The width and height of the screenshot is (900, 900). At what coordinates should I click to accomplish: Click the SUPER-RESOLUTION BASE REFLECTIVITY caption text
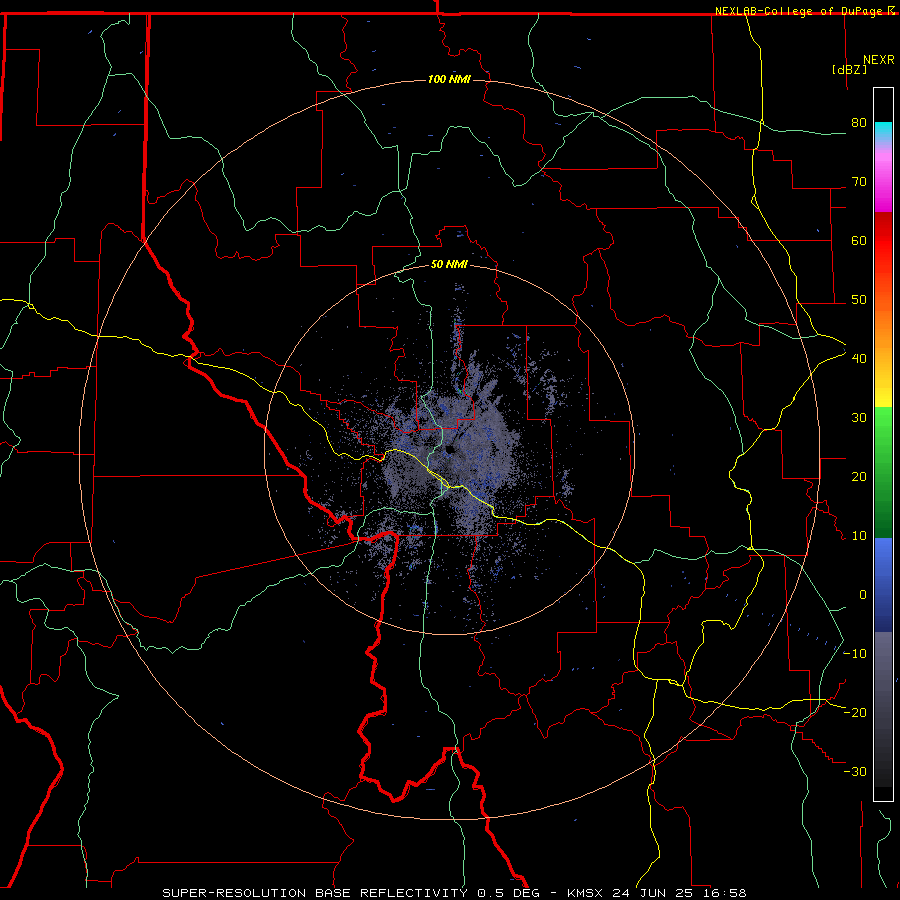click(x=315, y=893)
